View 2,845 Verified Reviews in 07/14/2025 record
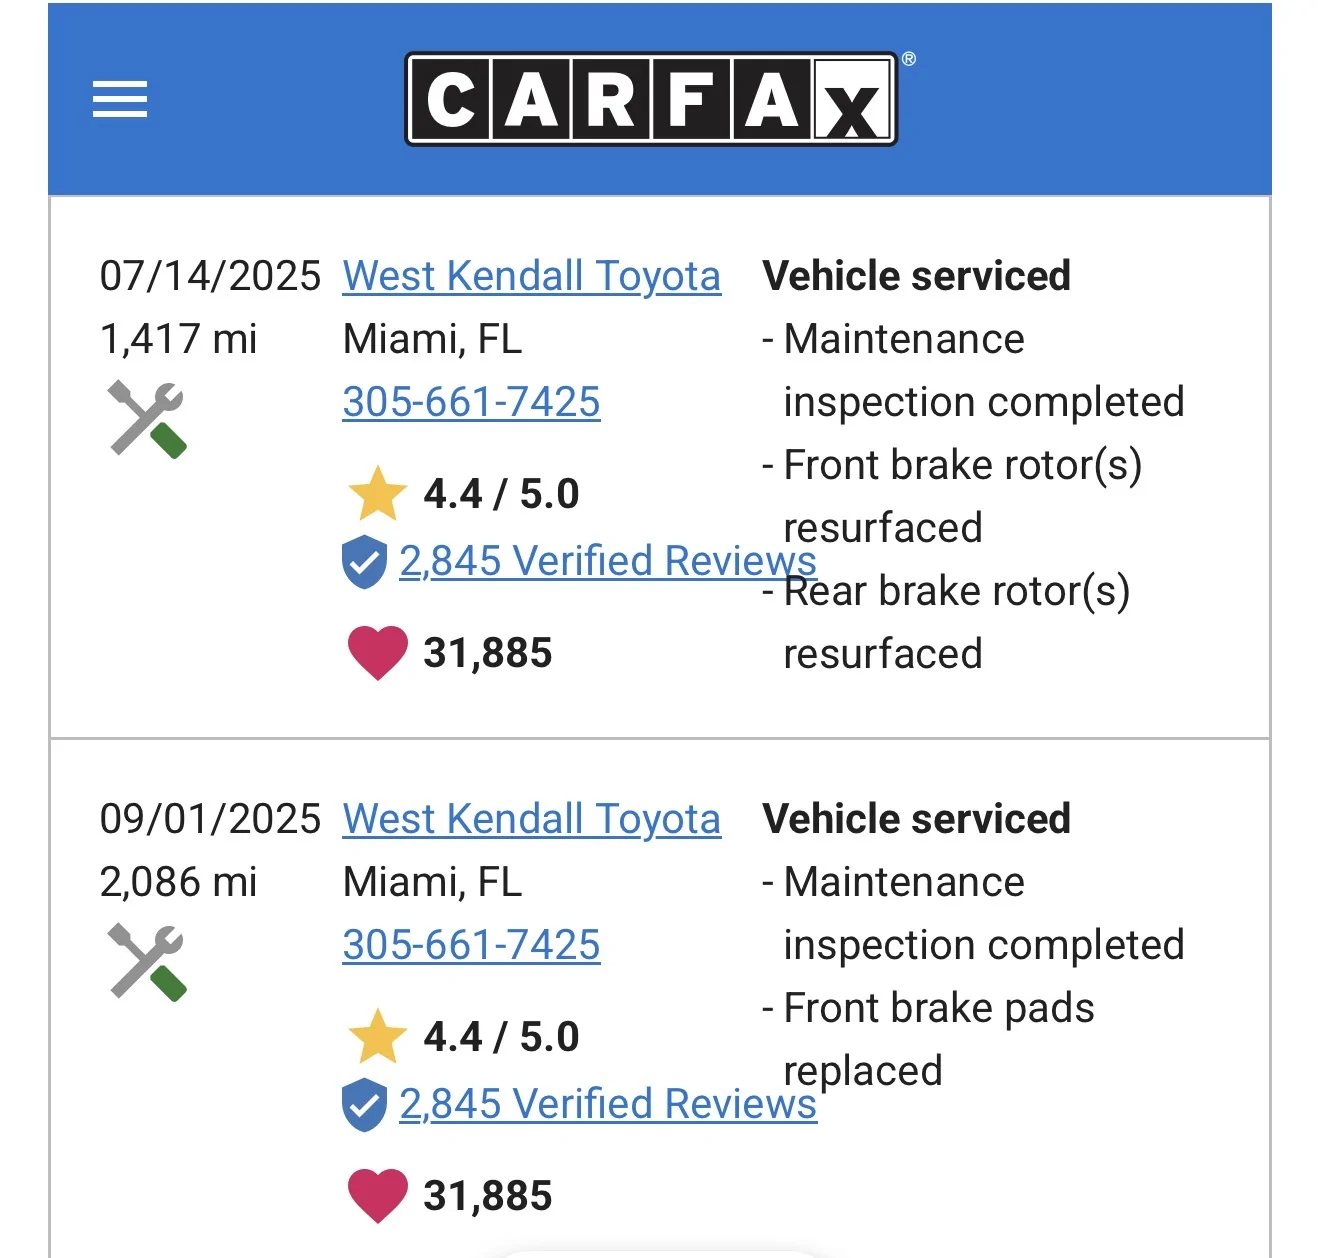 (607, 561)
